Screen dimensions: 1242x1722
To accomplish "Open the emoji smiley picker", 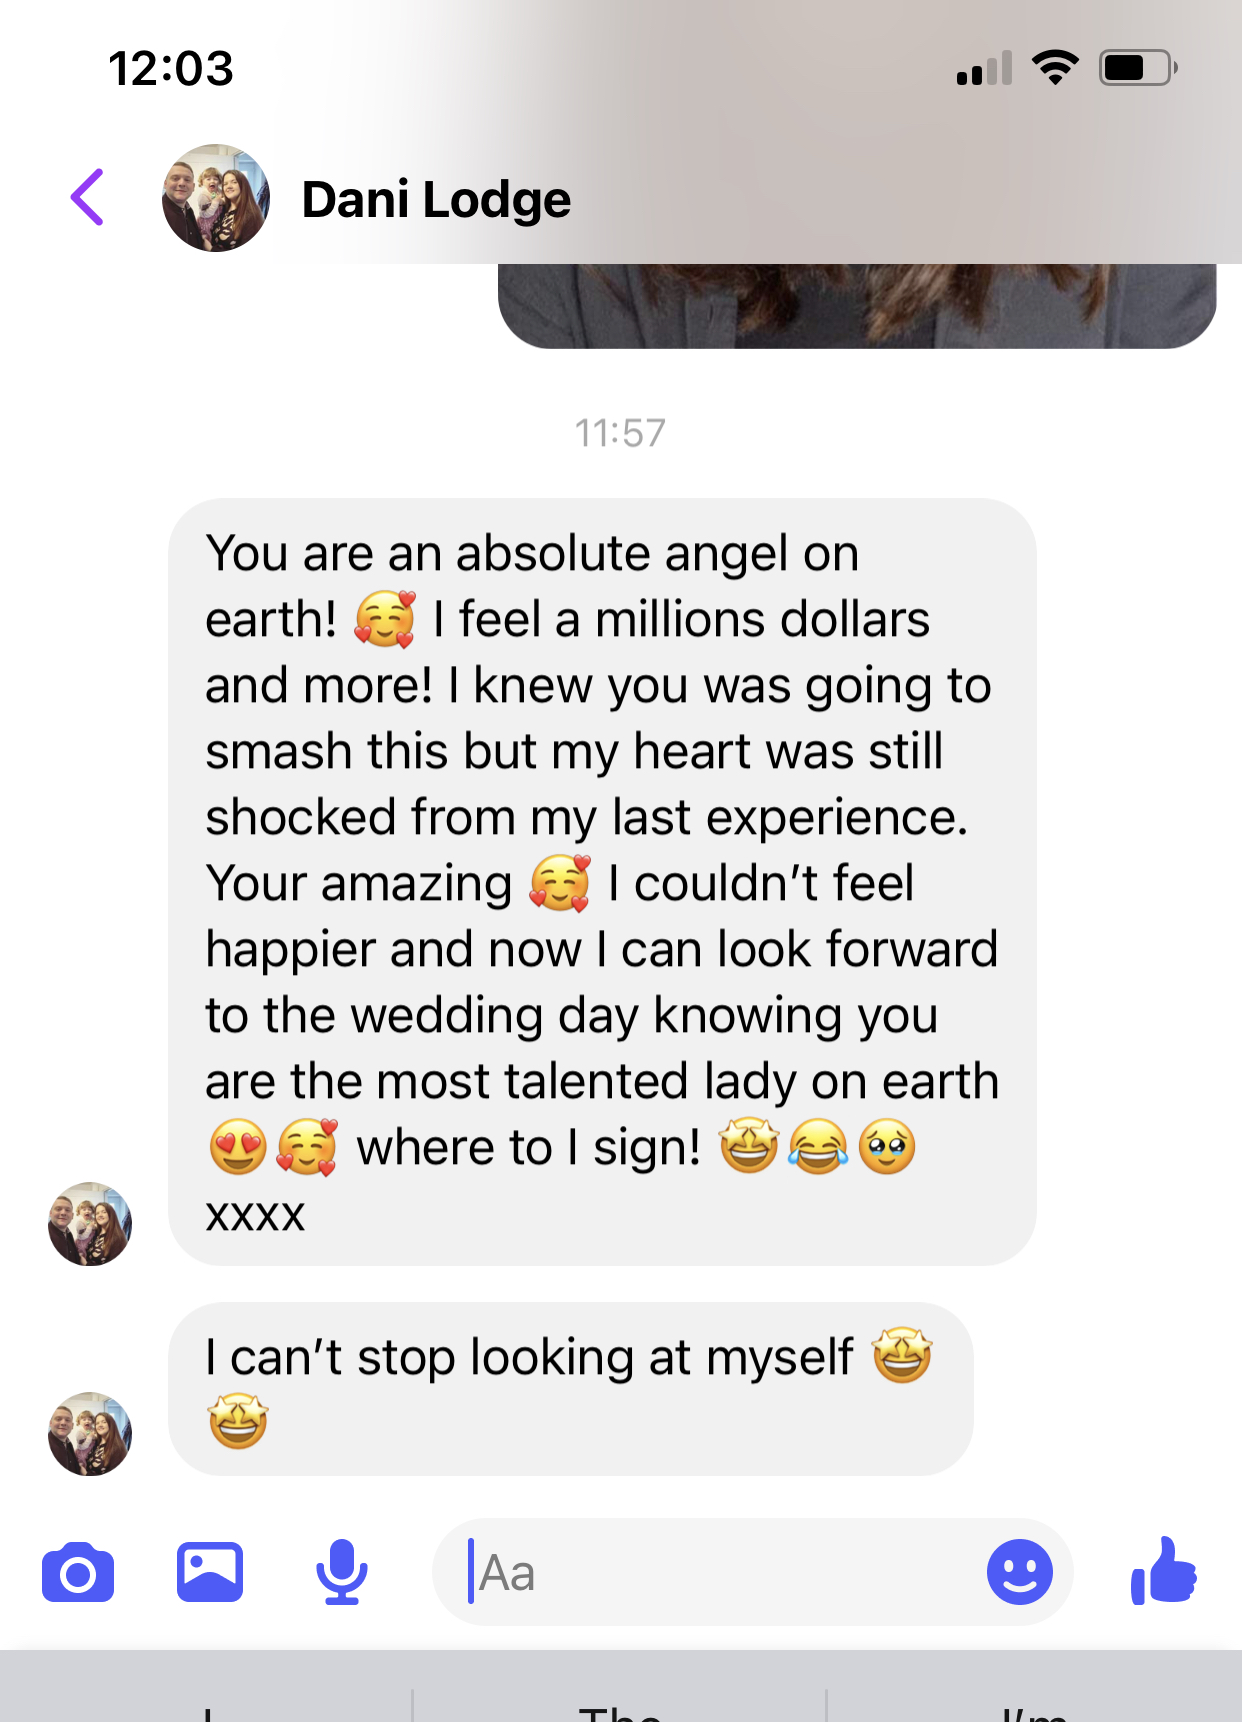I will 1019,1572.
